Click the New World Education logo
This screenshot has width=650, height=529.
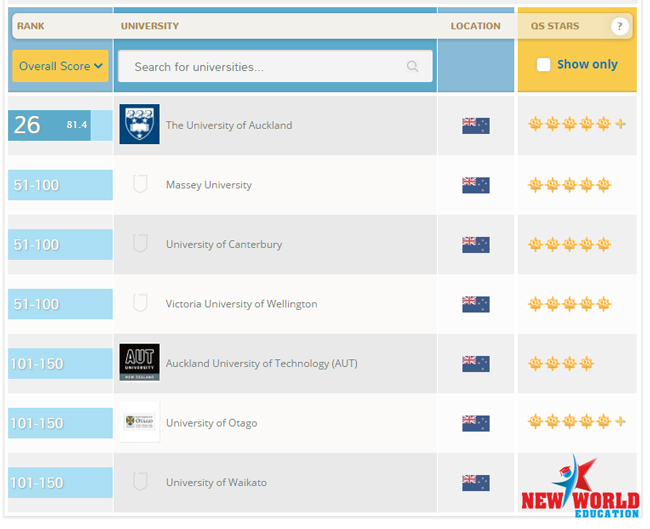pos(581,488)
